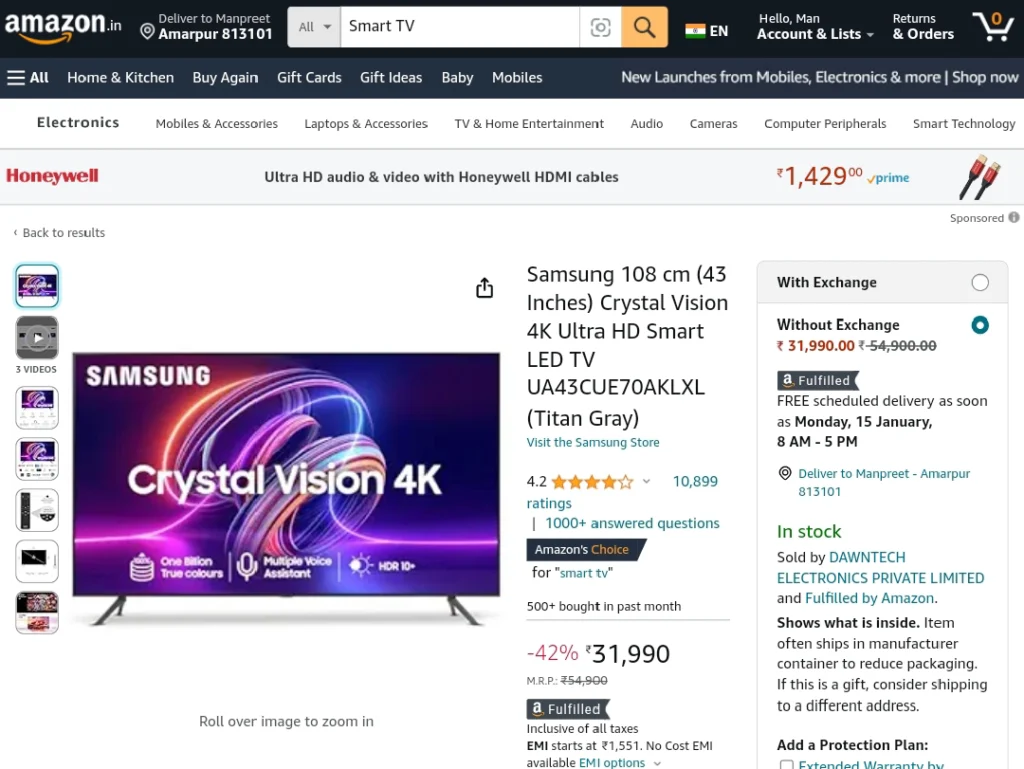Select the Without Exchange radio option

coord(980,324)
